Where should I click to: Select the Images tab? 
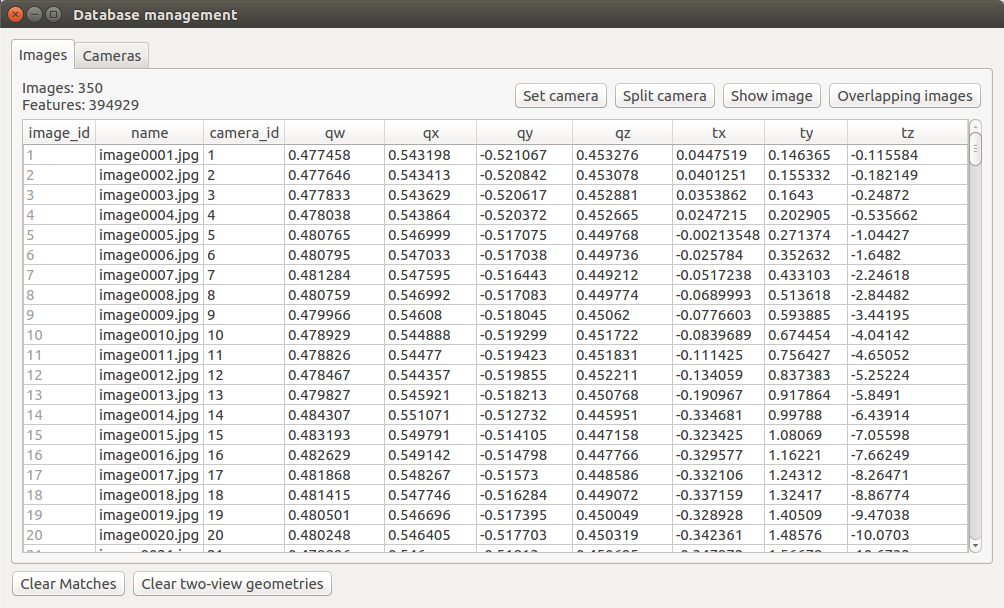(43, 55)
